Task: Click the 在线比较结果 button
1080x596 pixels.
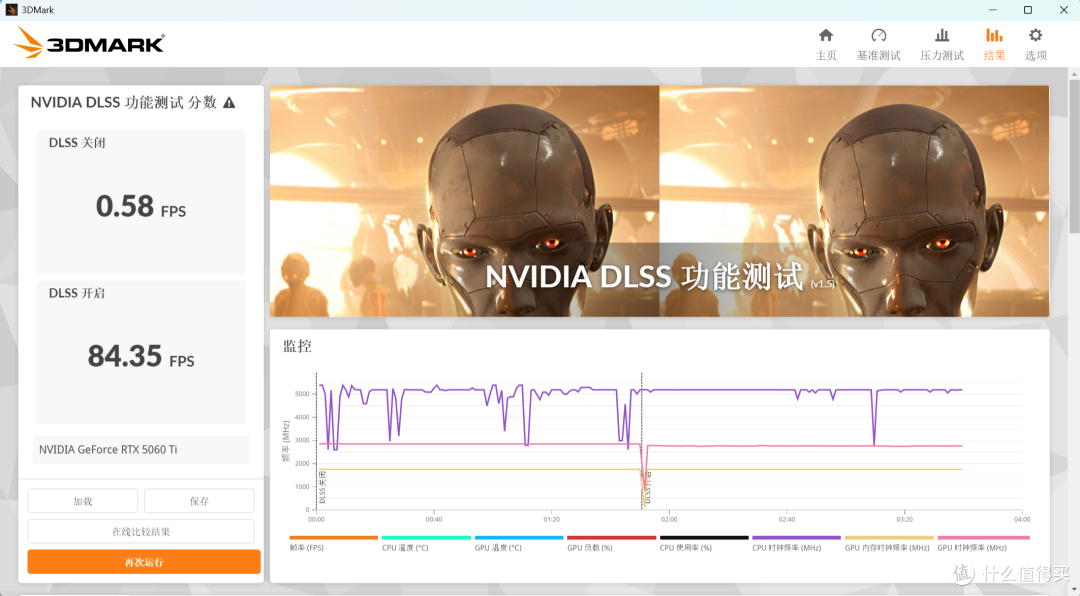Action: 141,531
